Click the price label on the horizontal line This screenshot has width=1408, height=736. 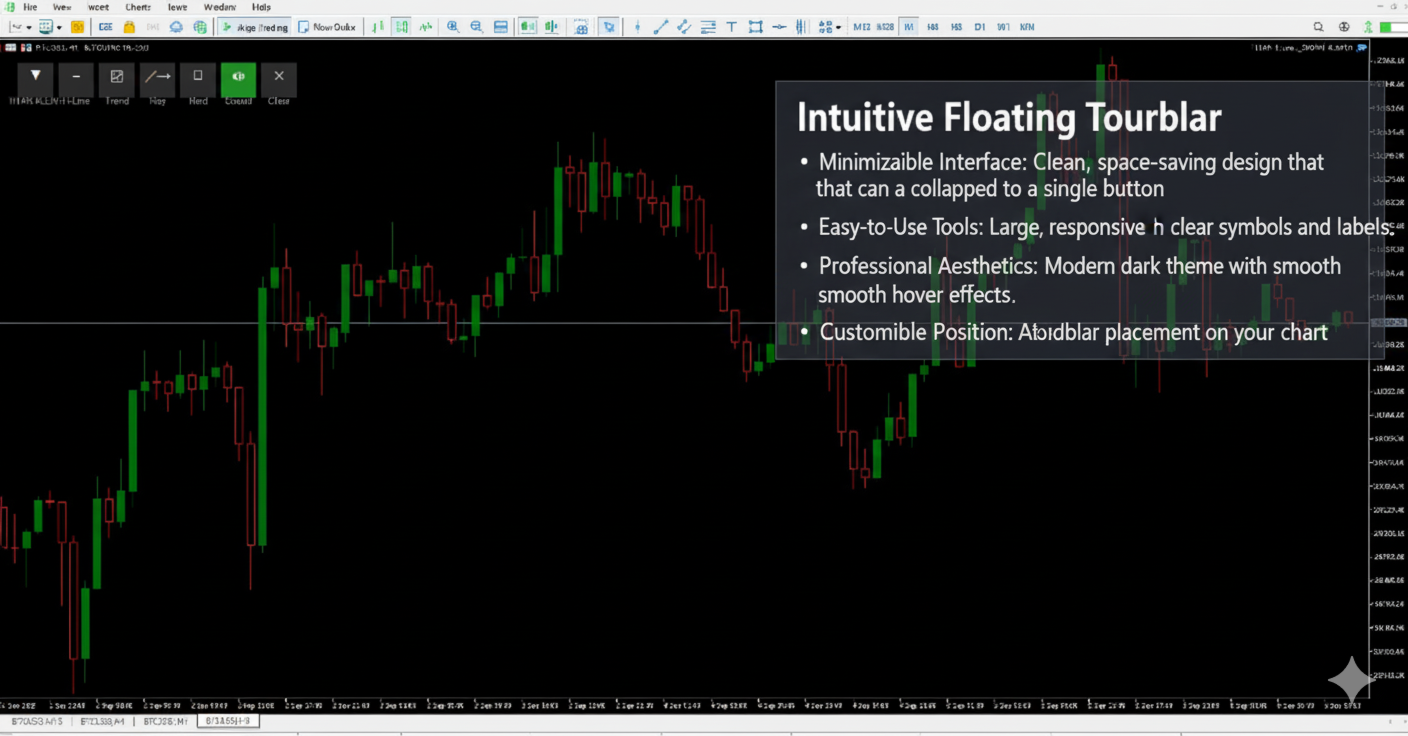tap(1388, 323)
